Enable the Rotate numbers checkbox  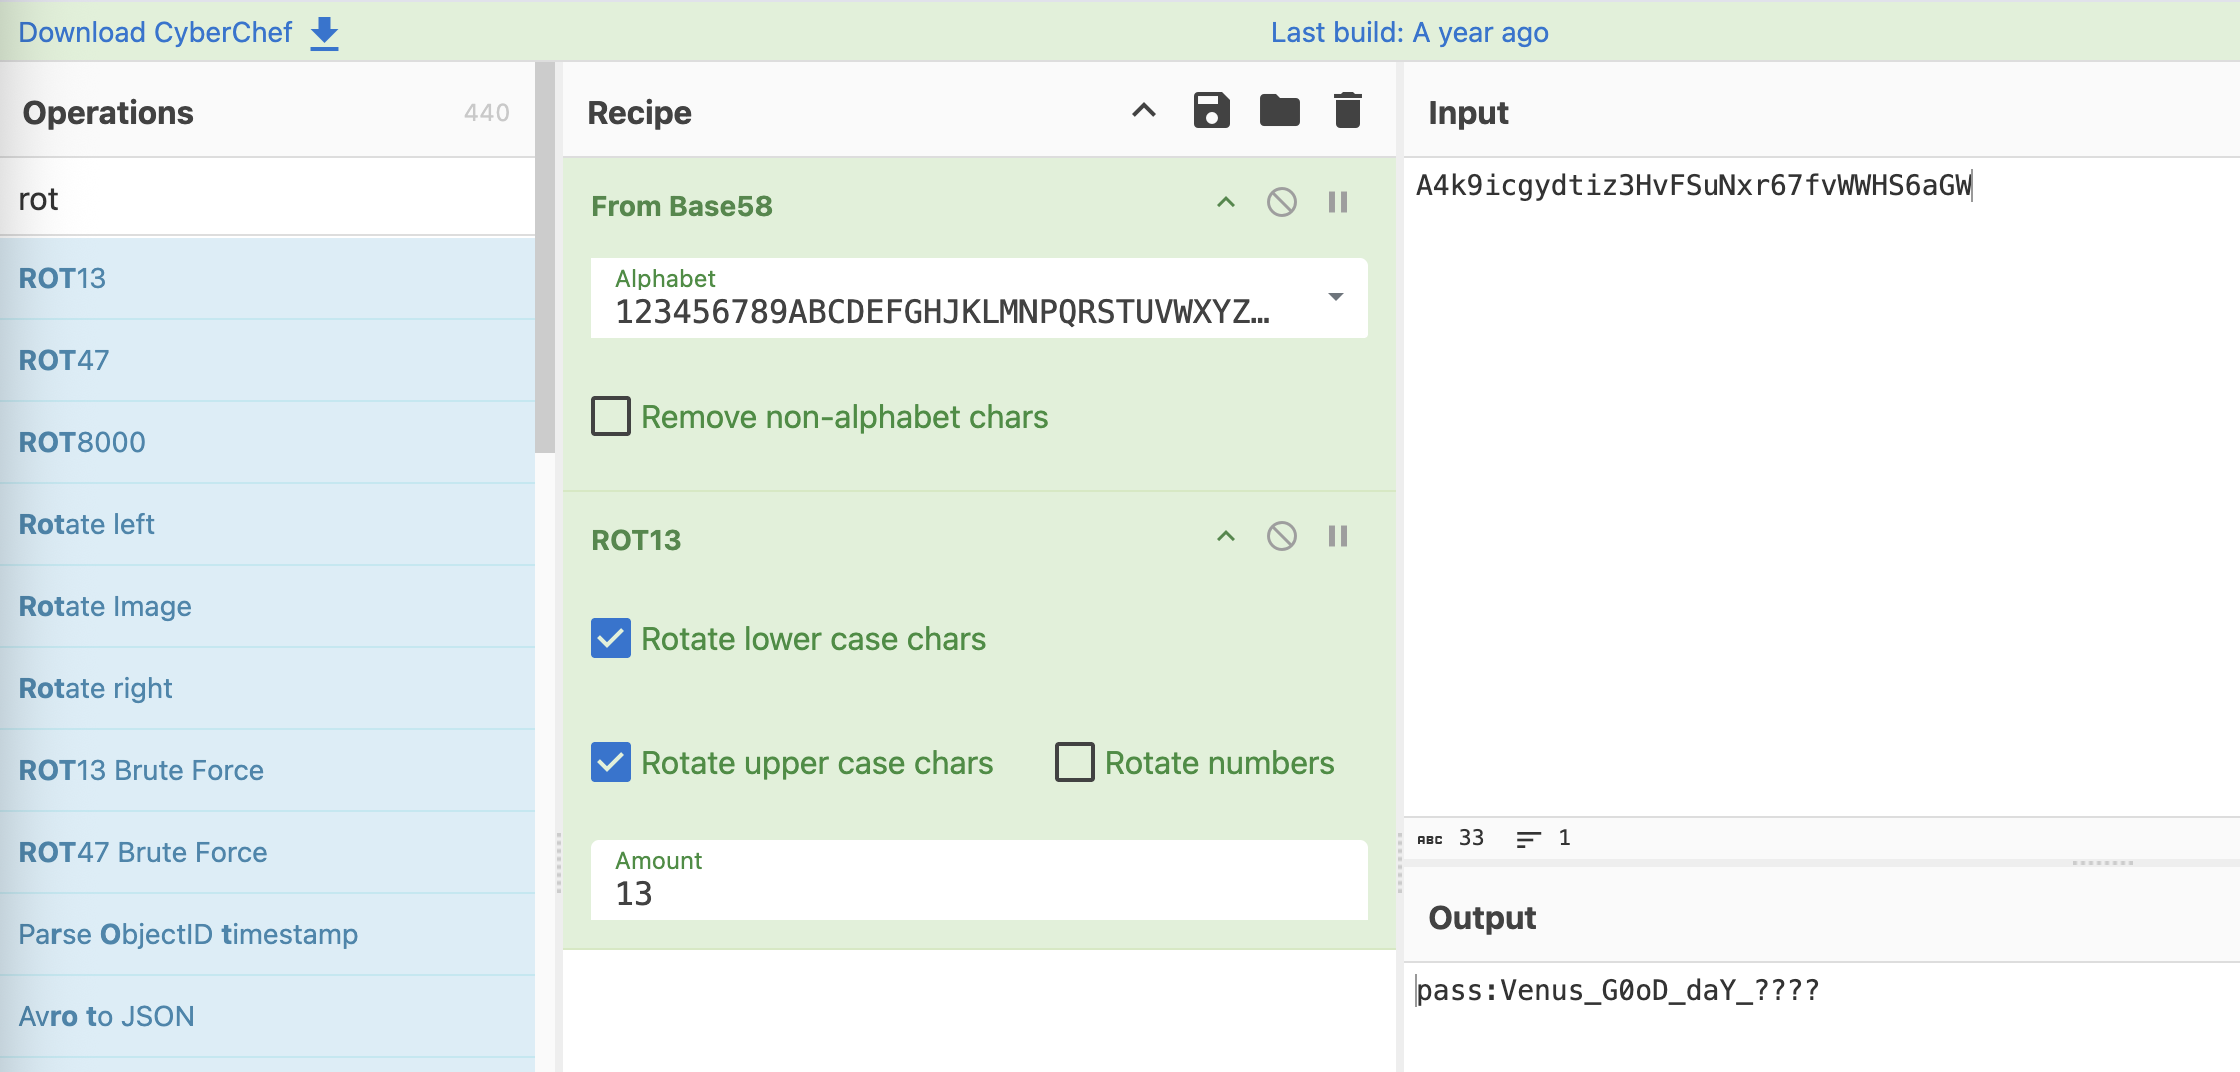1075,762
